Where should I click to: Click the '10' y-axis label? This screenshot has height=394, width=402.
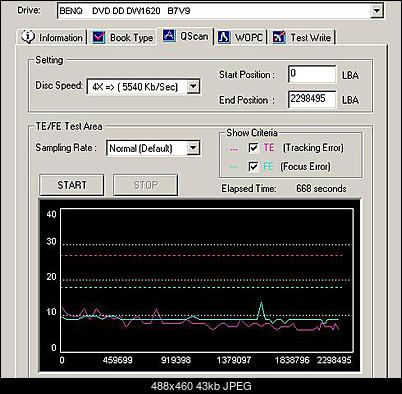51,312
